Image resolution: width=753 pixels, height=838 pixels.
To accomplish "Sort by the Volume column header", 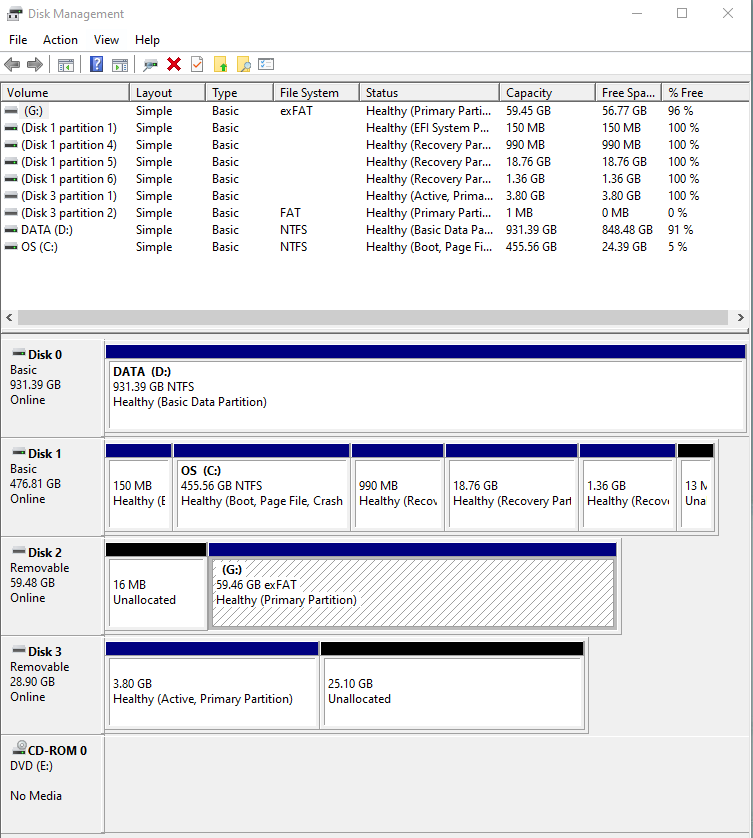I will click(x=65, y=92).
